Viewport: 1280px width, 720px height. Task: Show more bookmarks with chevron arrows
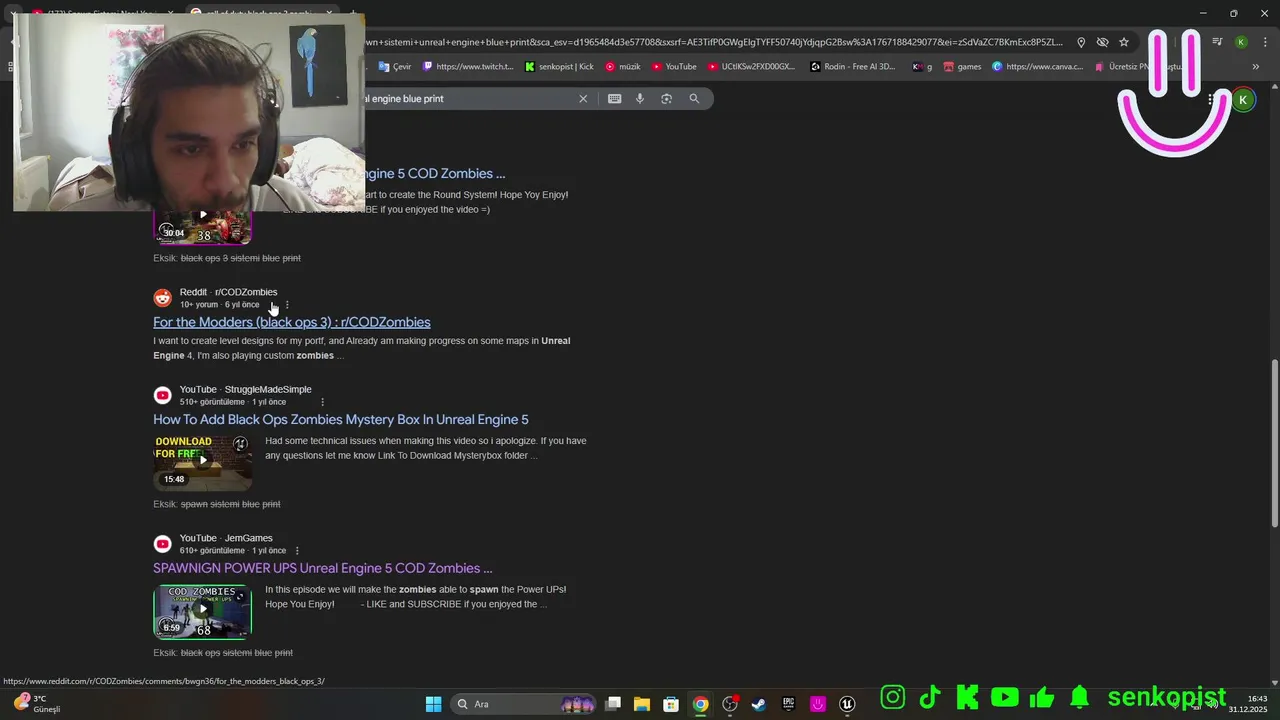click(x=1256, y=67)
